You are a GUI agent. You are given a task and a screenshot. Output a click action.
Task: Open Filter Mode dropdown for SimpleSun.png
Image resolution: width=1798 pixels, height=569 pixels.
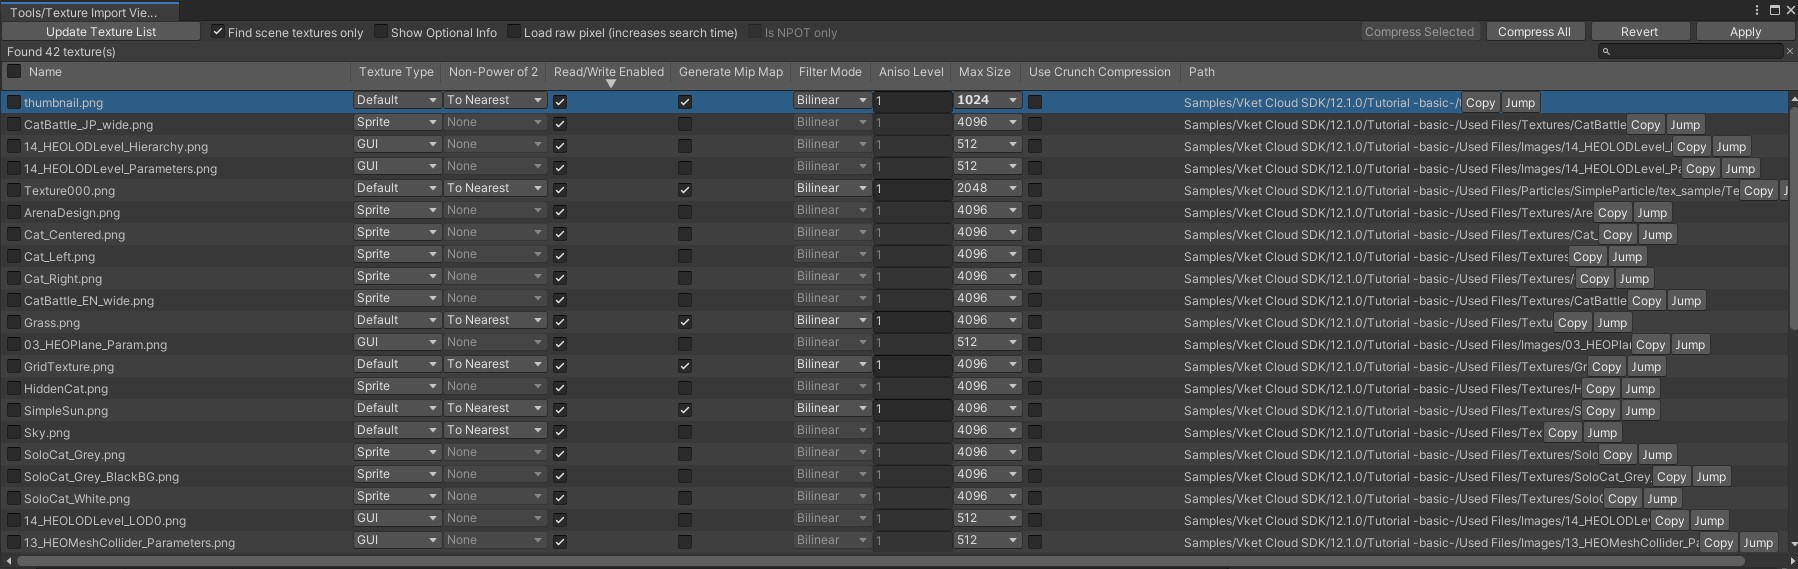[x=833, y=408]
